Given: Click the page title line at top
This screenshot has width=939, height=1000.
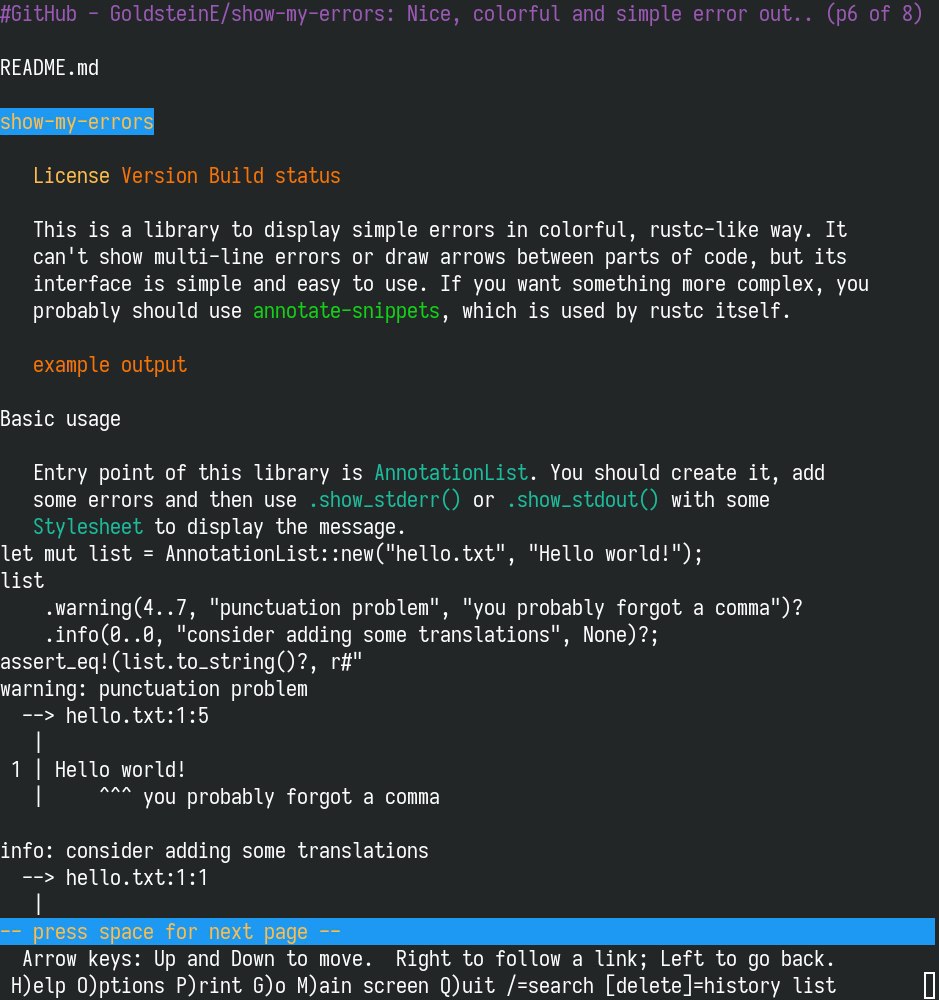Looking at the screenshot, I should [461, 13].
